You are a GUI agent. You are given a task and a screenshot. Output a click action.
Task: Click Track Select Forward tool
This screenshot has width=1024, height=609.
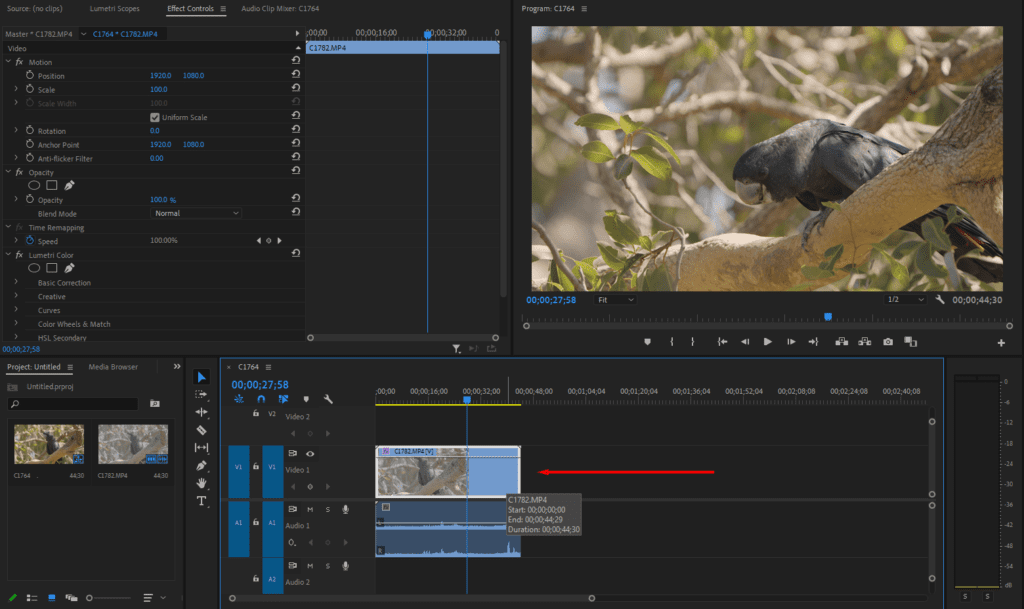coord(201,395)
